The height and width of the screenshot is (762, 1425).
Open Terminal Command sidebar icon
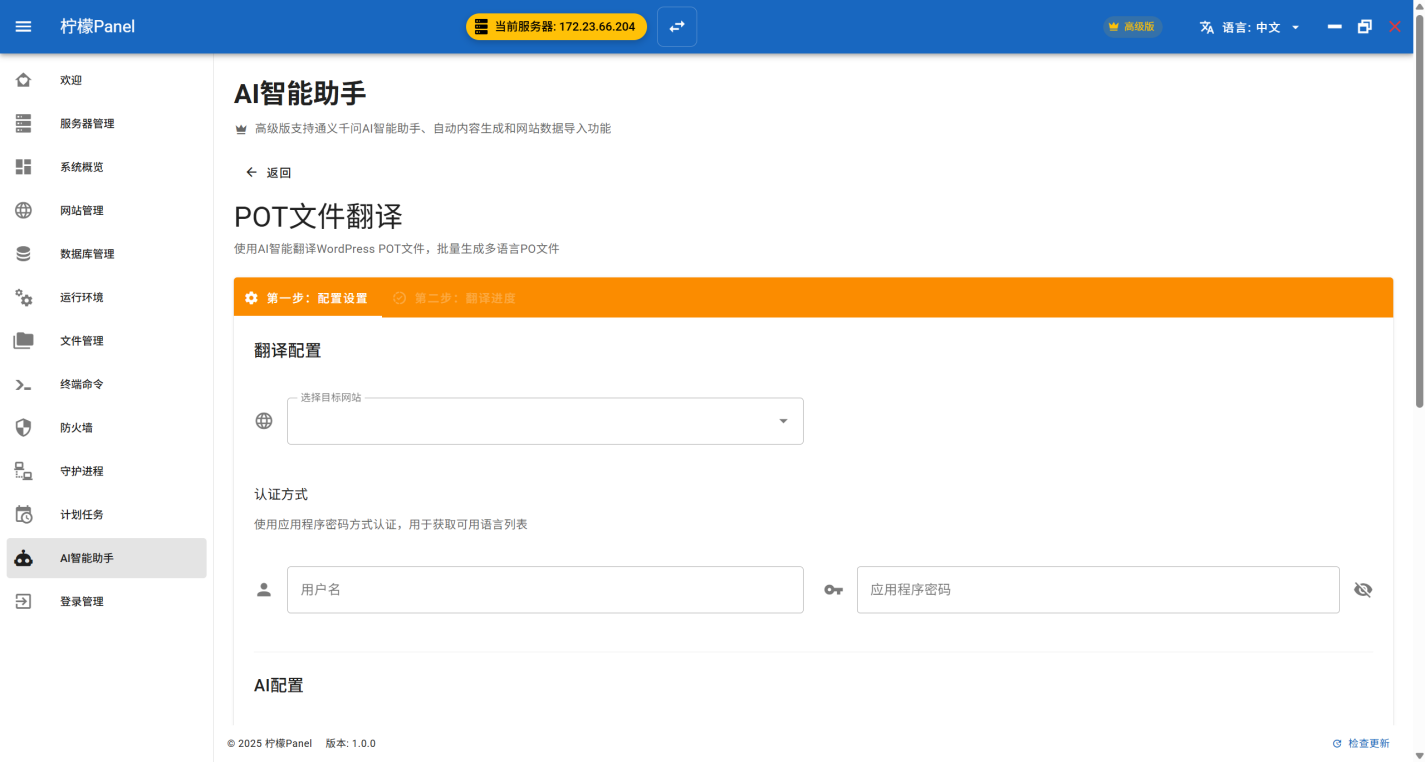point(24,384)
